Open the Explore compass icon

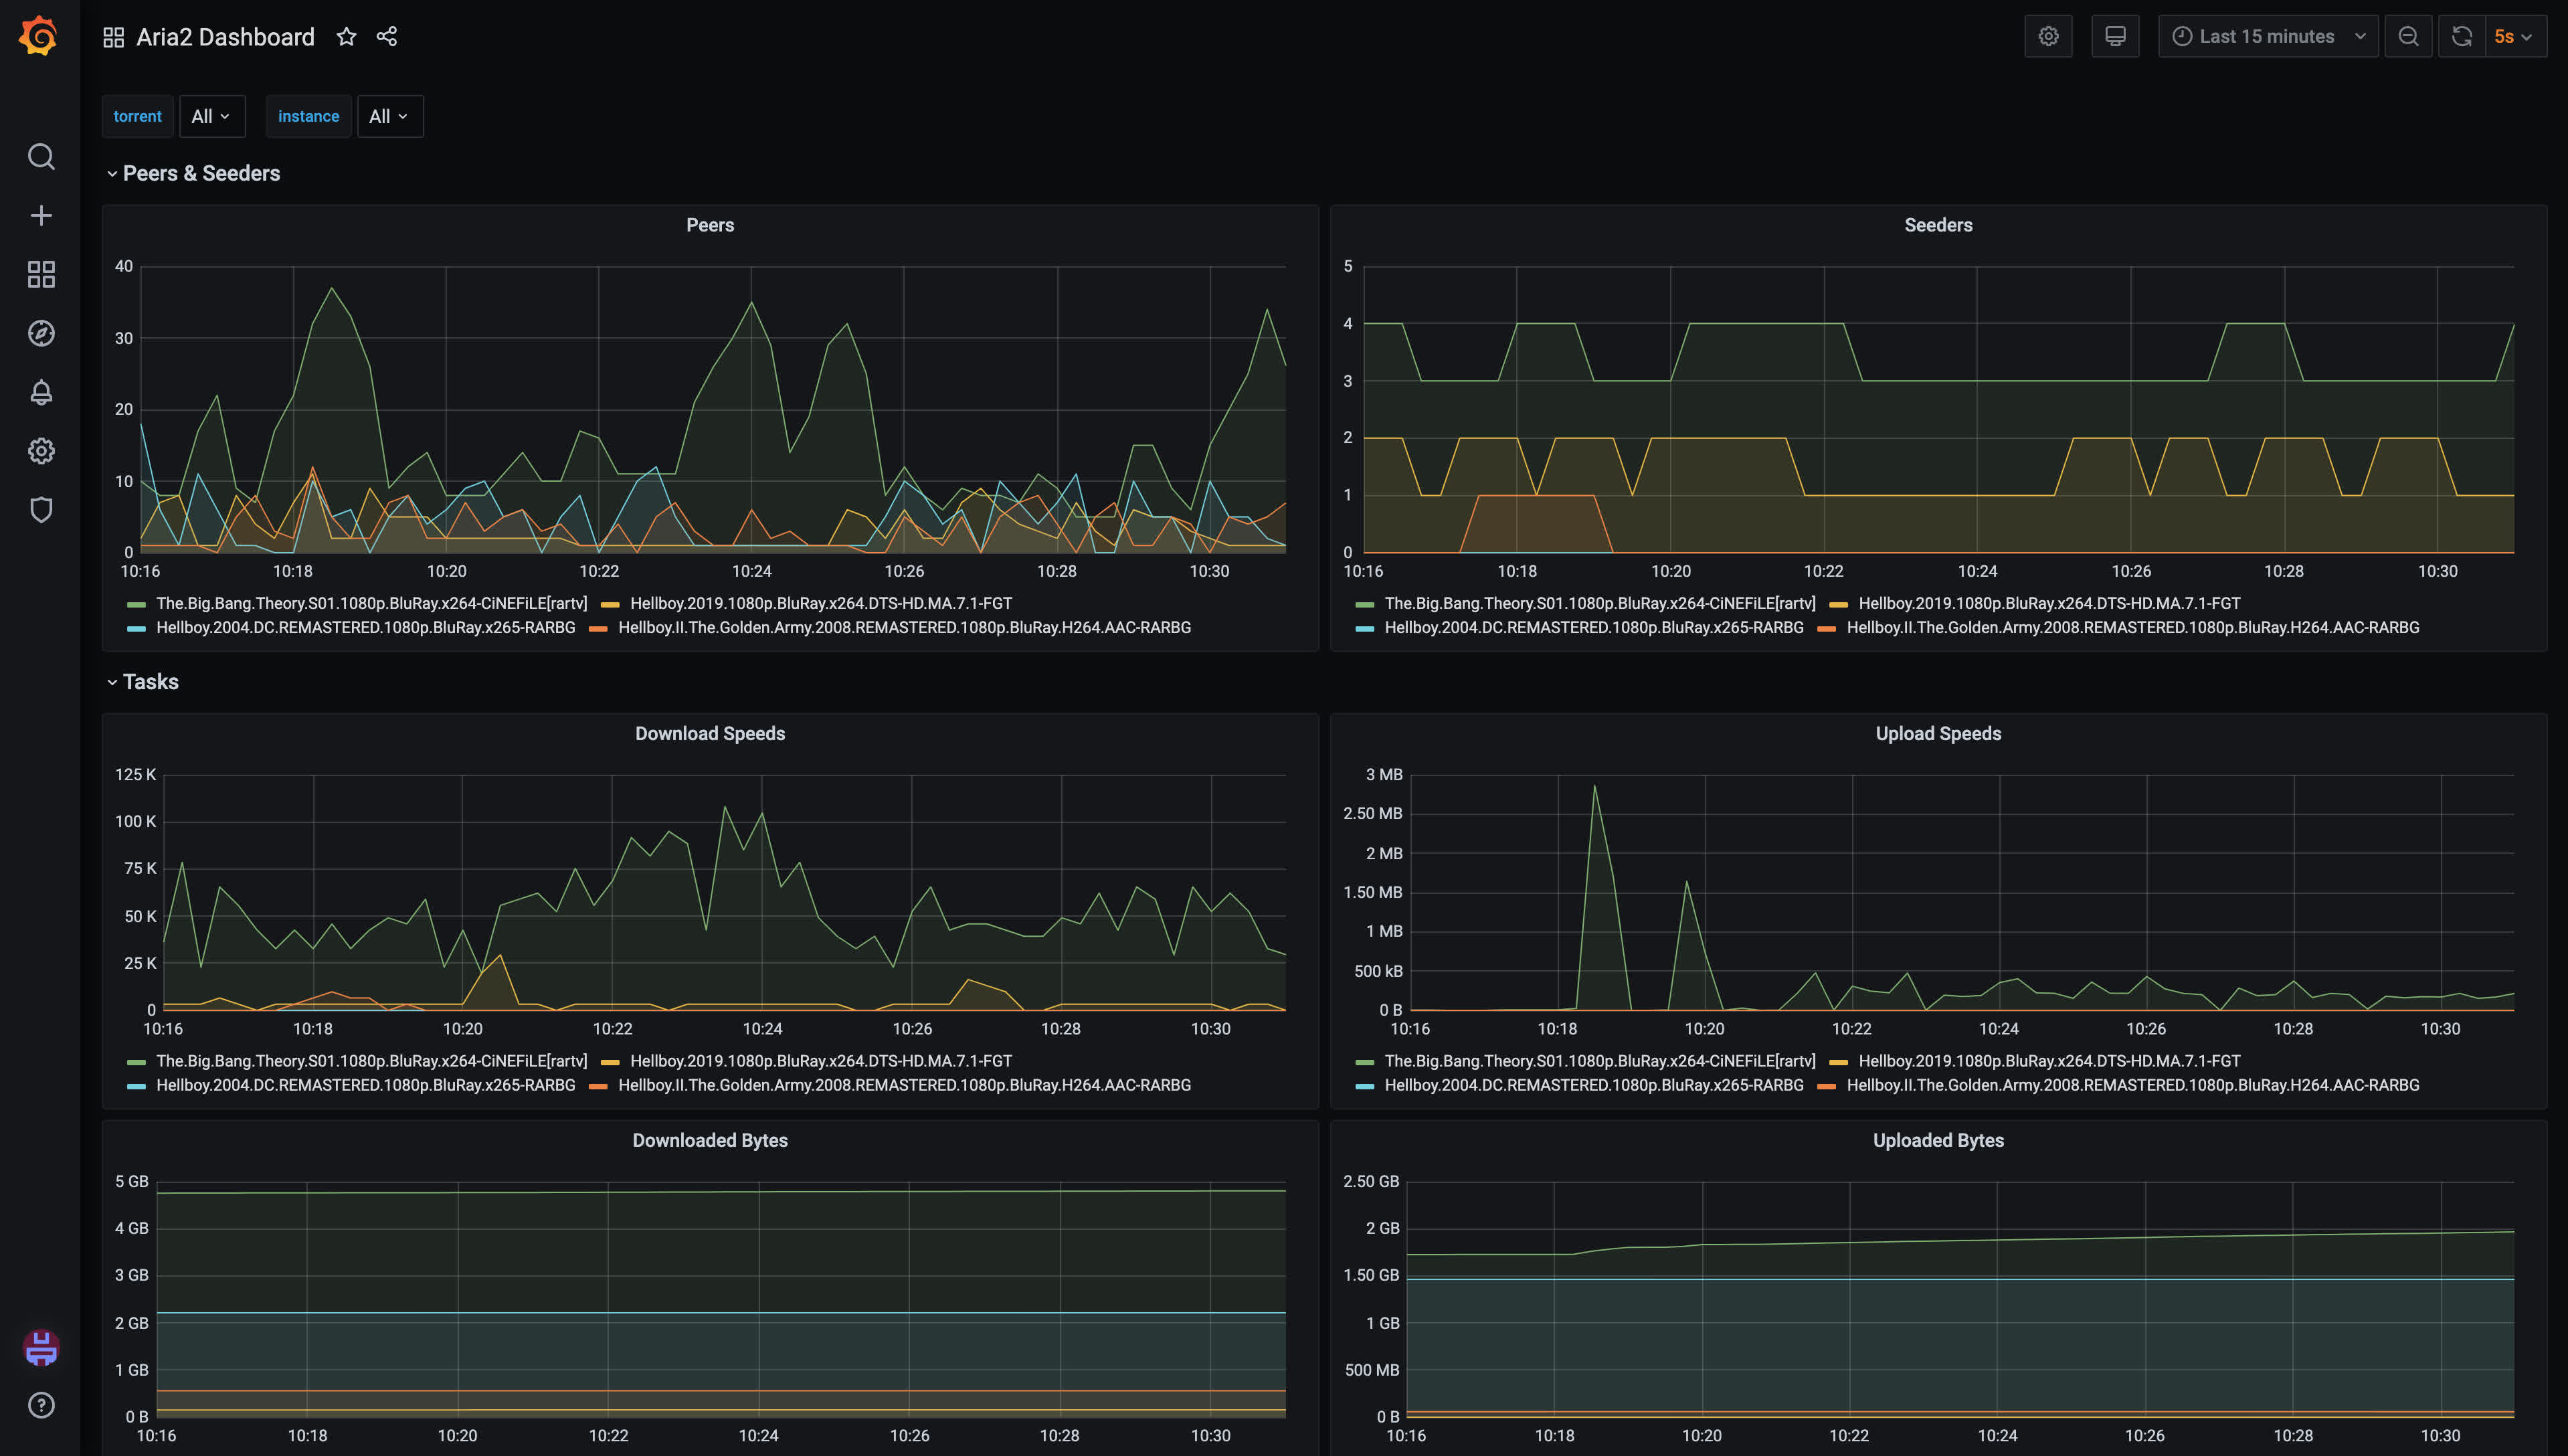[41, 333]
